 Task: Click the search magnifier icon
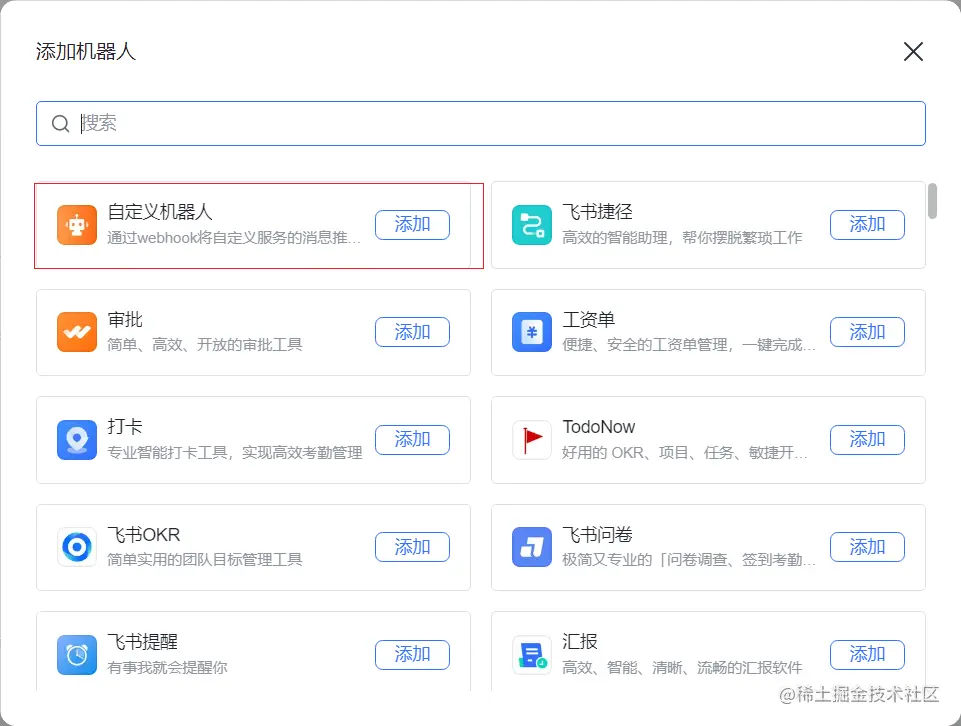pos(60,124)
